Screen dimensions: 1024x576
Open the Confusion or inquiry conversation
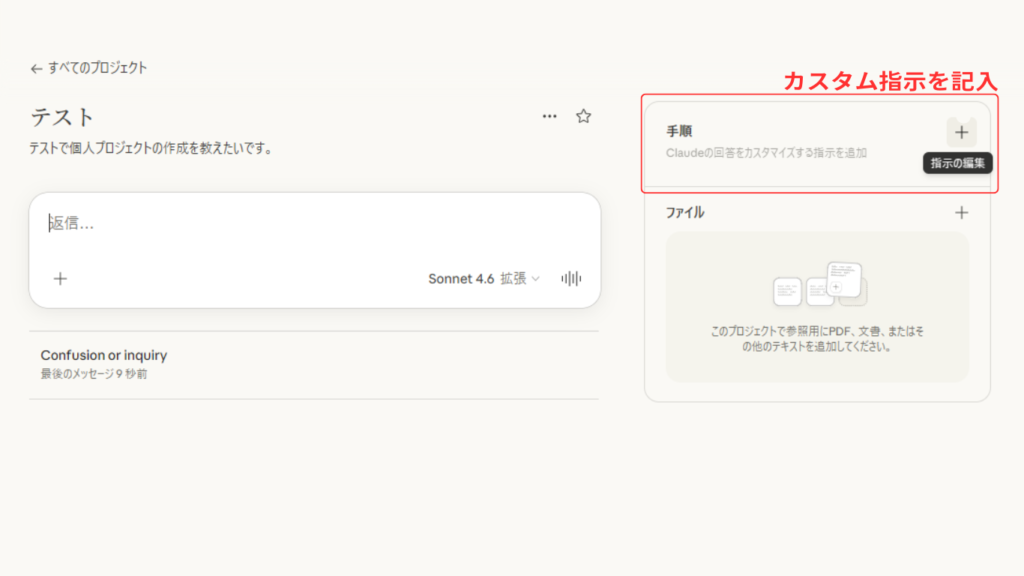(x=104, y=356)
